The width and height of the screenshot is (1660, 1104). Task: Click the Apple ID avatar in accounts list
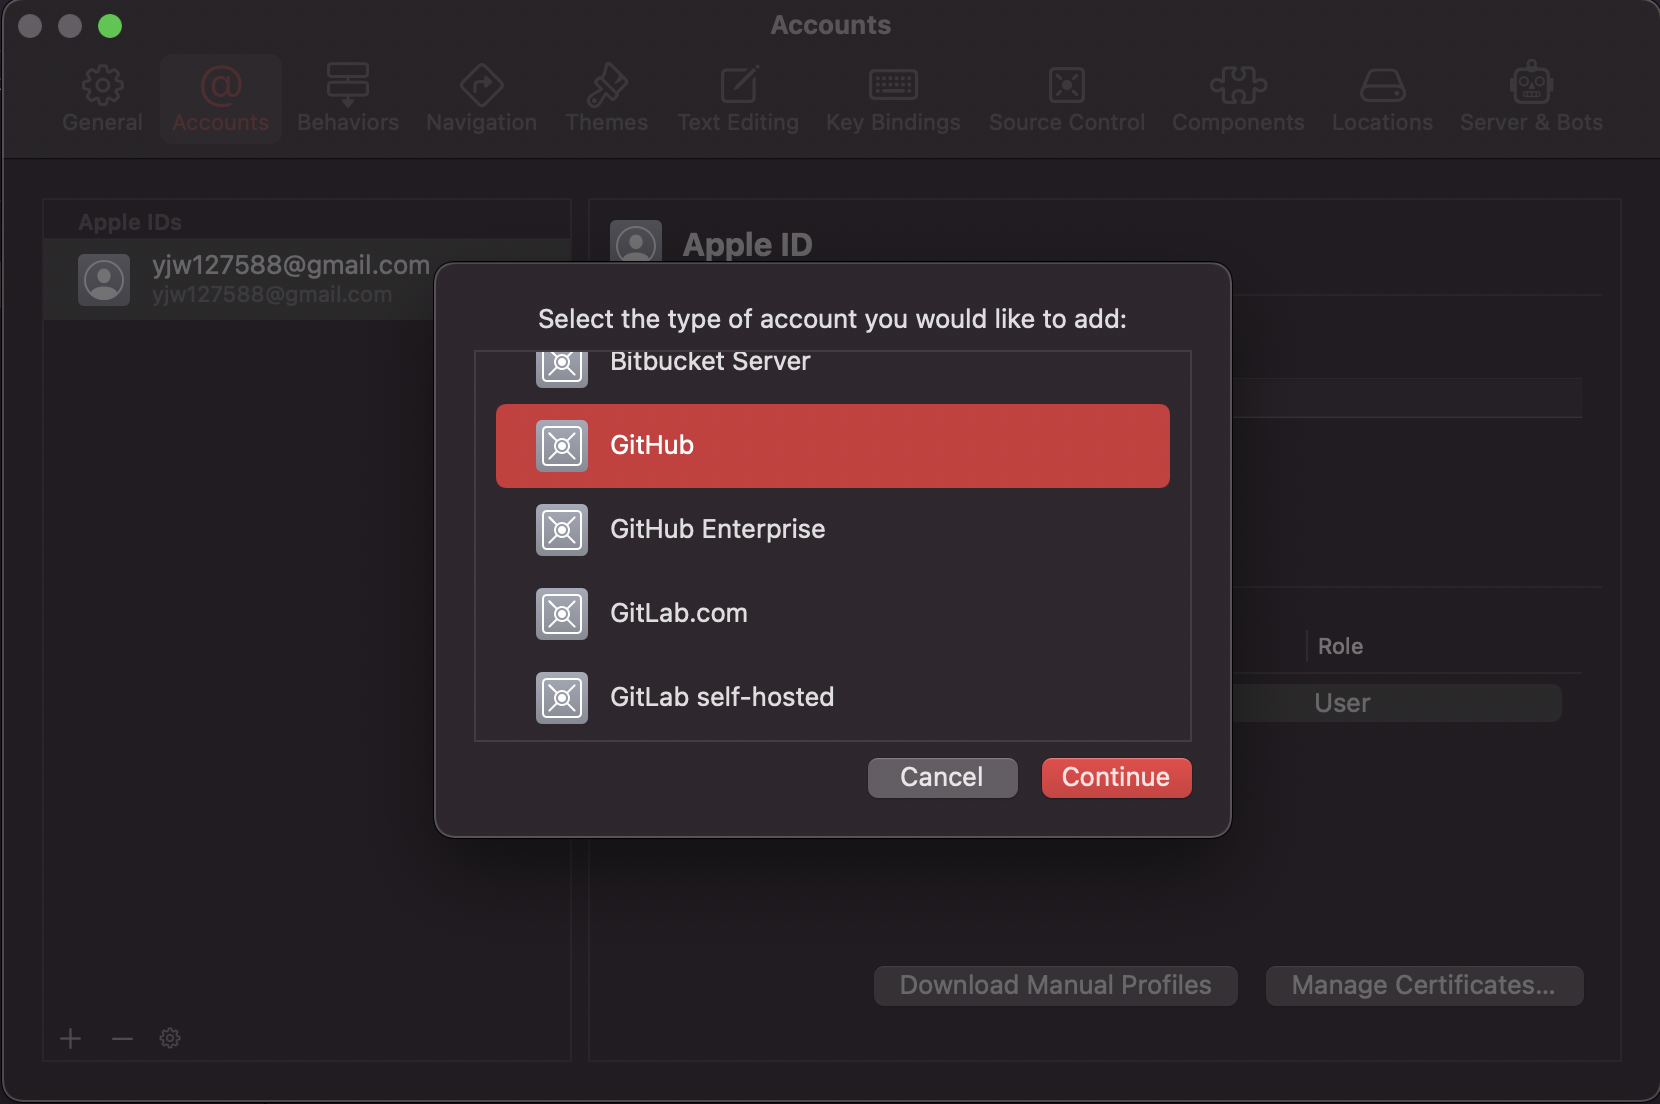coord(104,280)
